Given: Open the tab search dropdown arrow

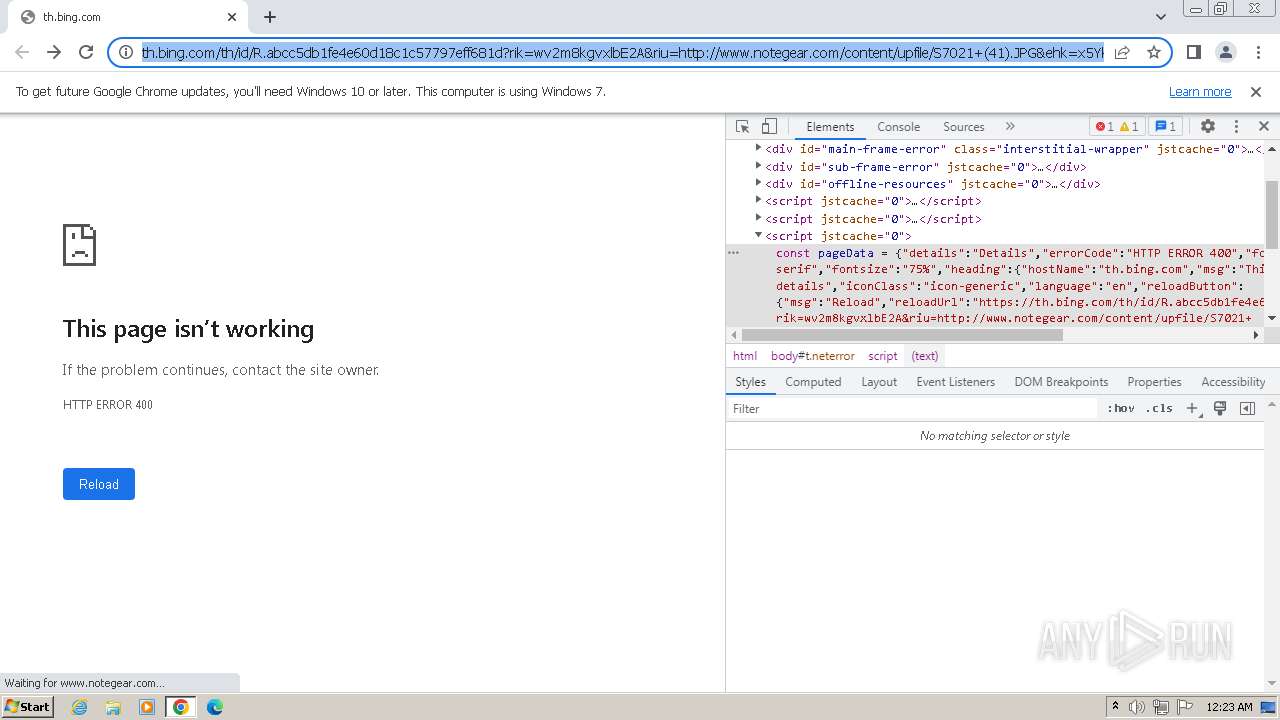Looking at the screenshot, I should click(x=1160, y=17).
